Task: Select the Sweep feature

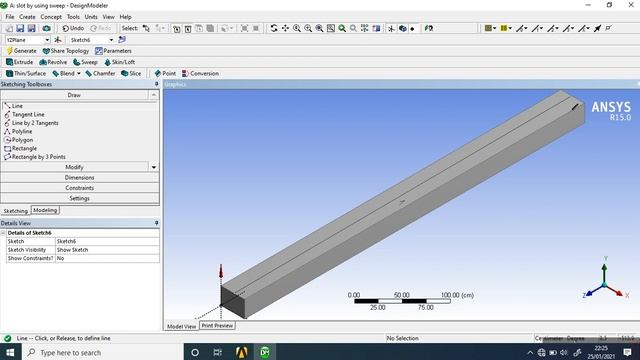Action: tap(85, 62)
